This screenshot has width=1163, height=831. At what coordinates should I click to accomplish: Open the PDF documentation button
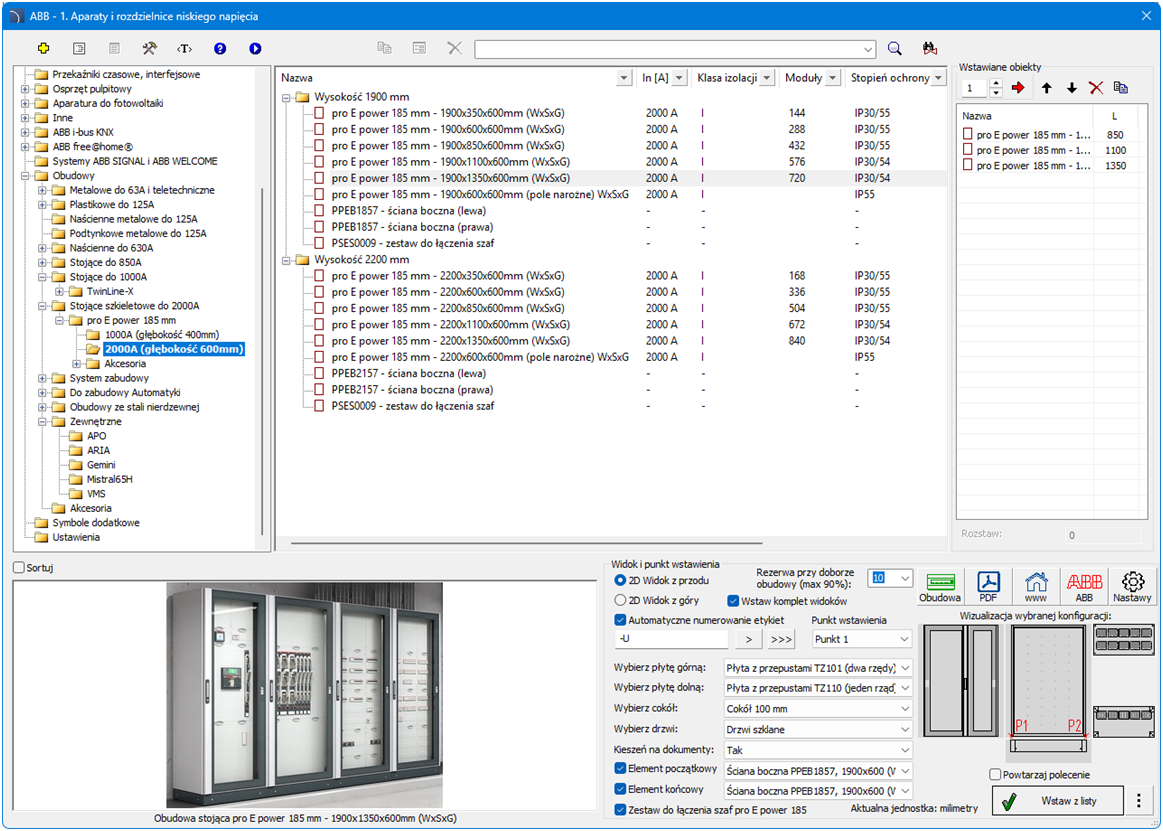[x=988, y=586]
